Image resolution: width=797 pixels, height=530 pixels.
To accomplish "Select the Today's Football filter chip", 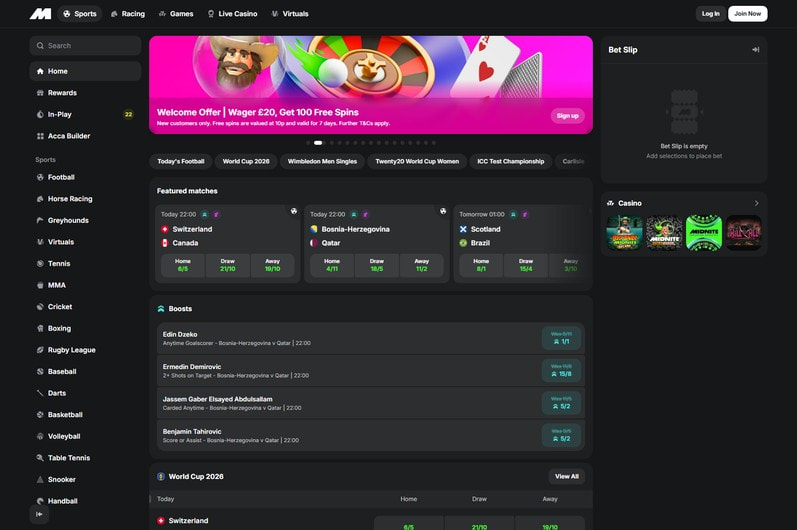I will (x=180, y=162).
